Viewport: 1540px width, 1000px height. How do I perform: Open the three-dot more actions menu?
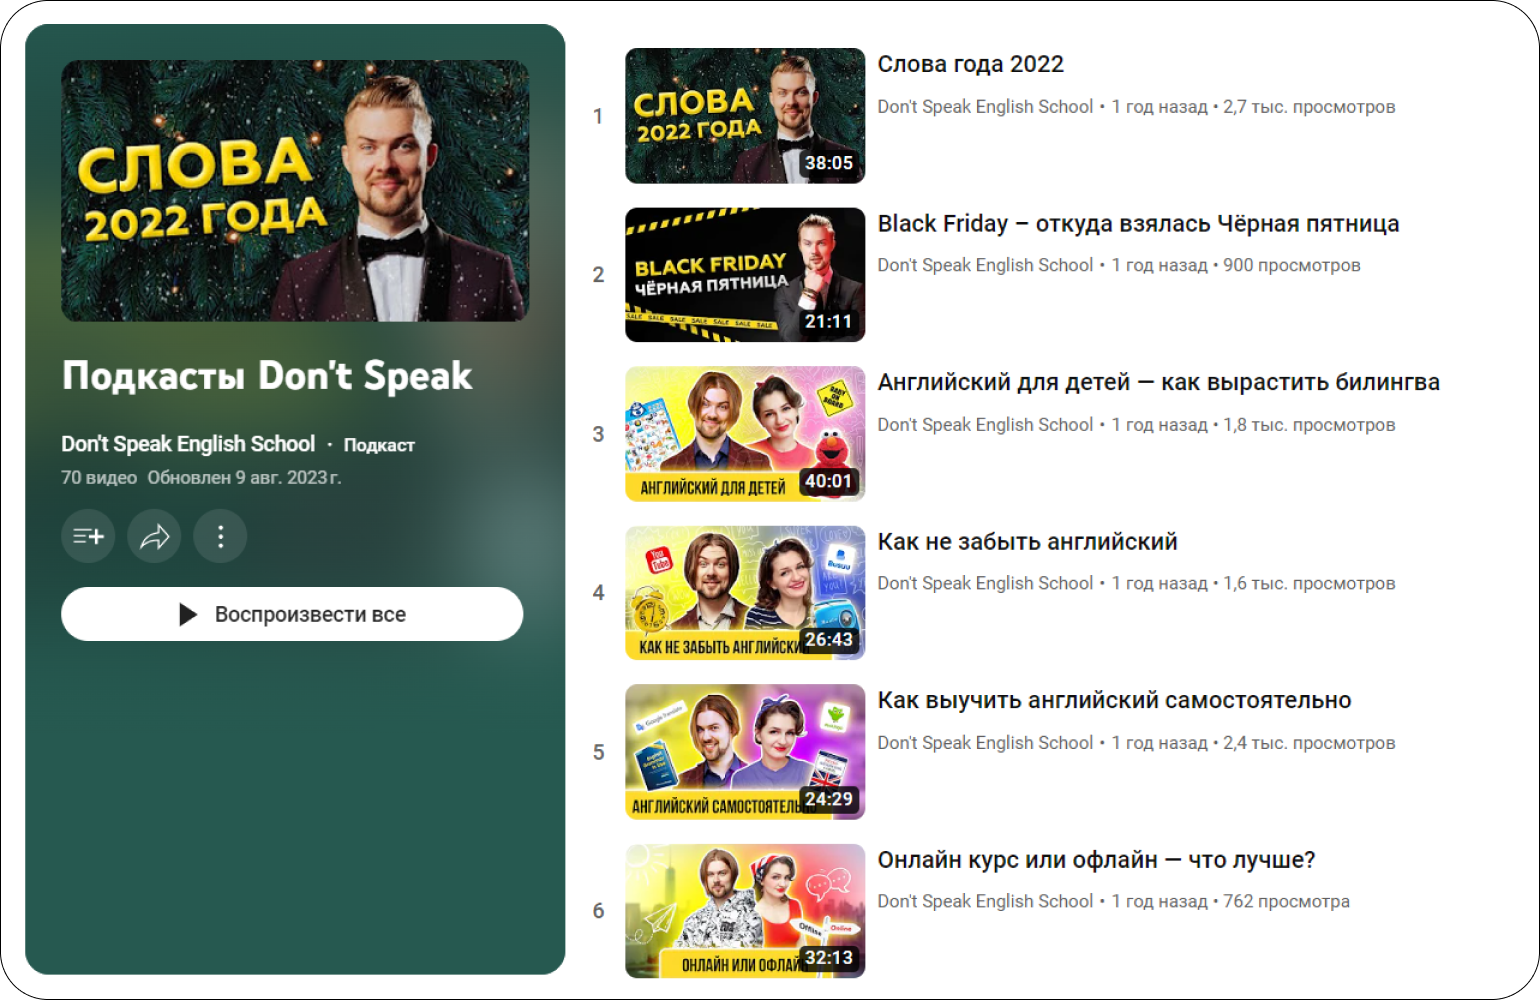click(x=220, y=536)
